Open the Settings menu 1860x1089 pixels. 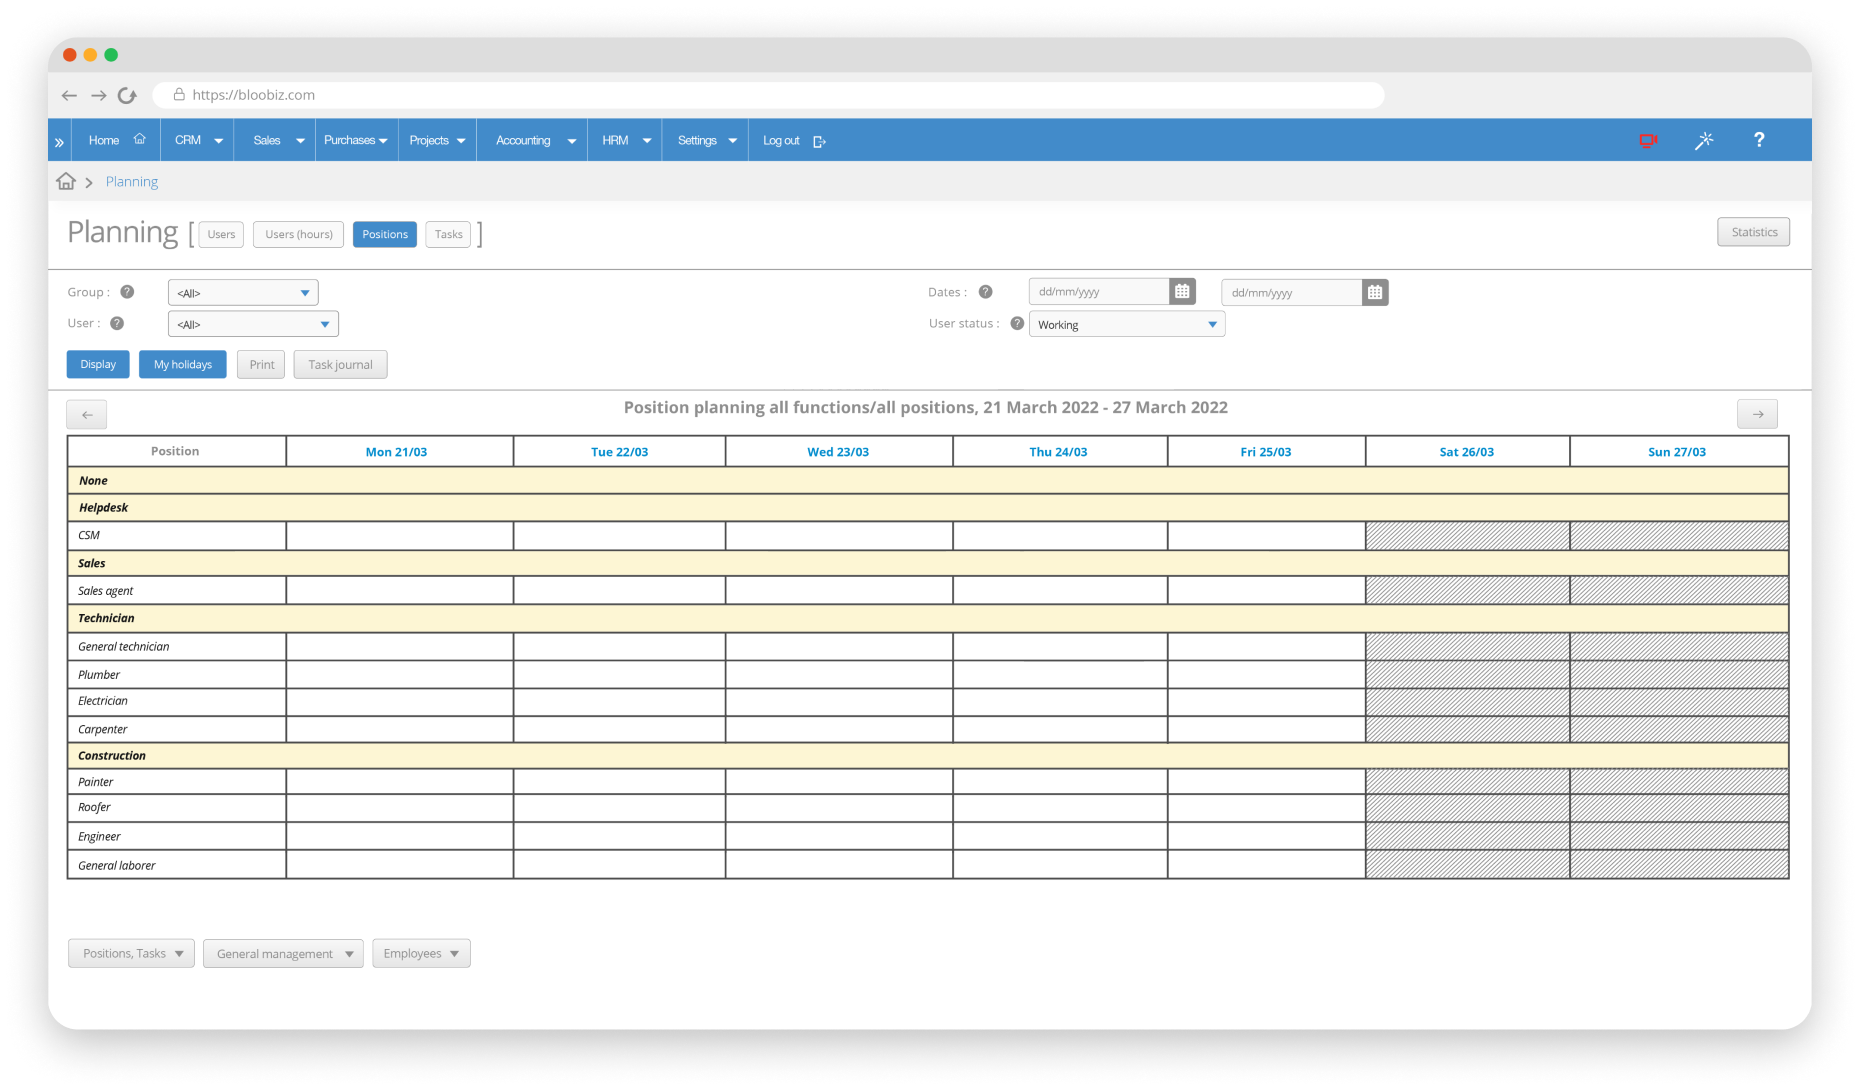(x=707, y=140)
